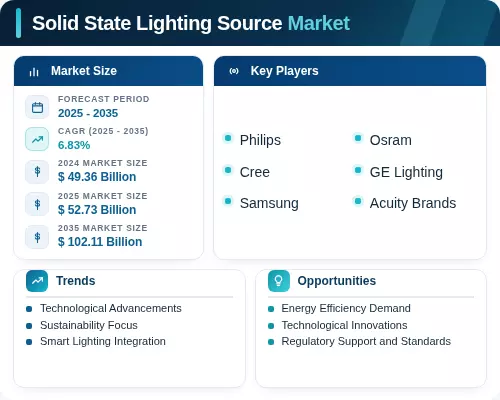This screenshot has width=500, height=400.
Task: Select Philips in Key Players
Action: click(x=260, y=140)
